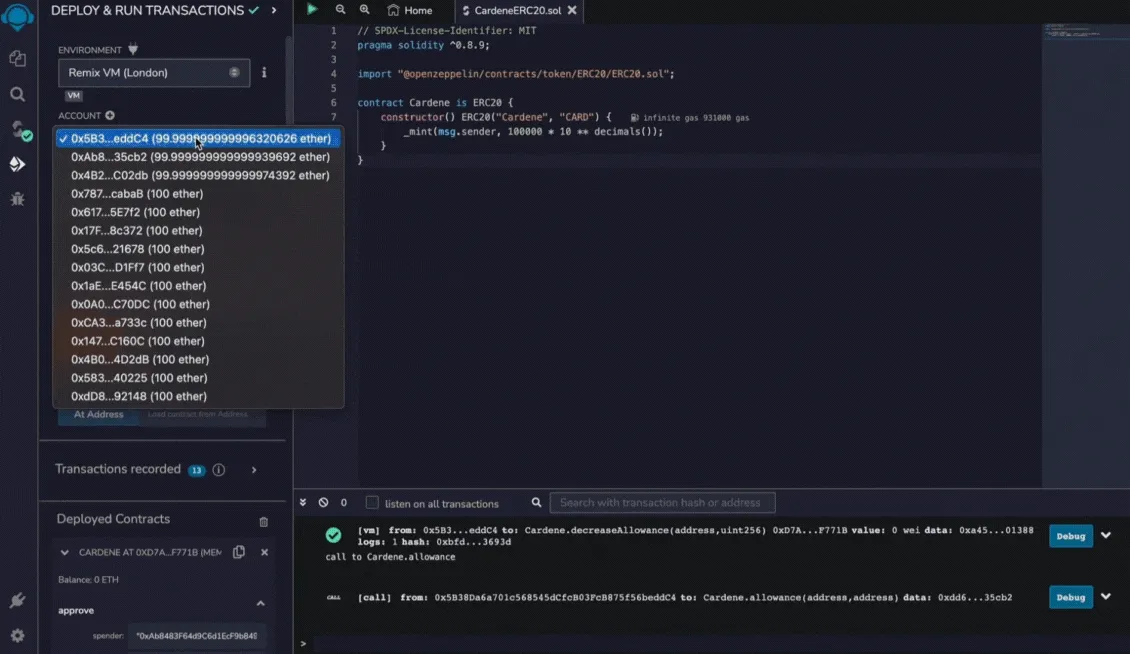
Task: Expand the Transactions recorded section
Action: tap(254, 470)
